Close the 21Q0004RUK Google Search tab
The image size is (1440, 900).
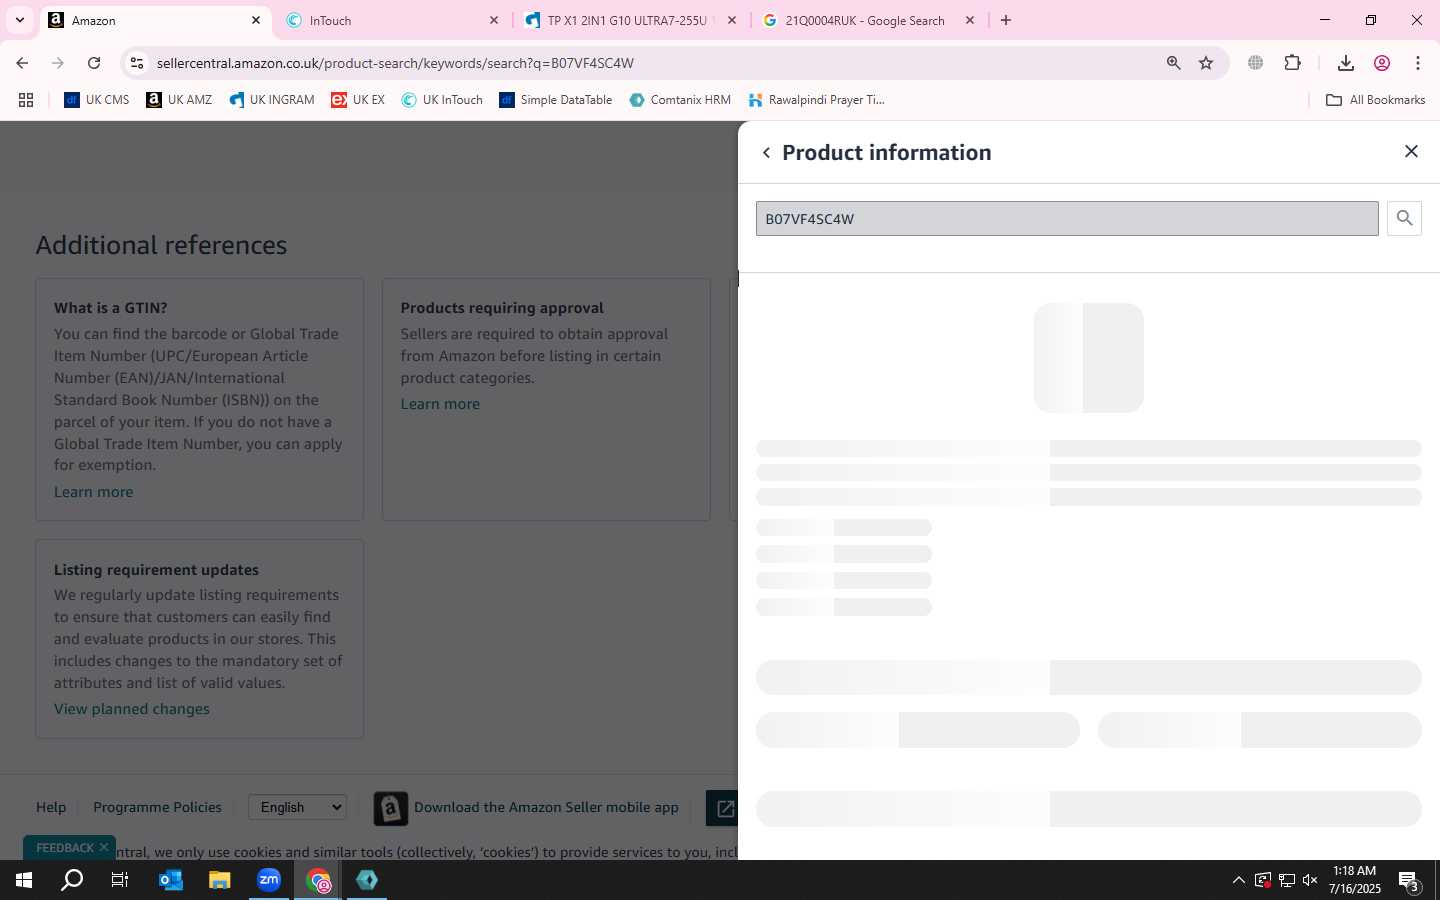point(969,20)
